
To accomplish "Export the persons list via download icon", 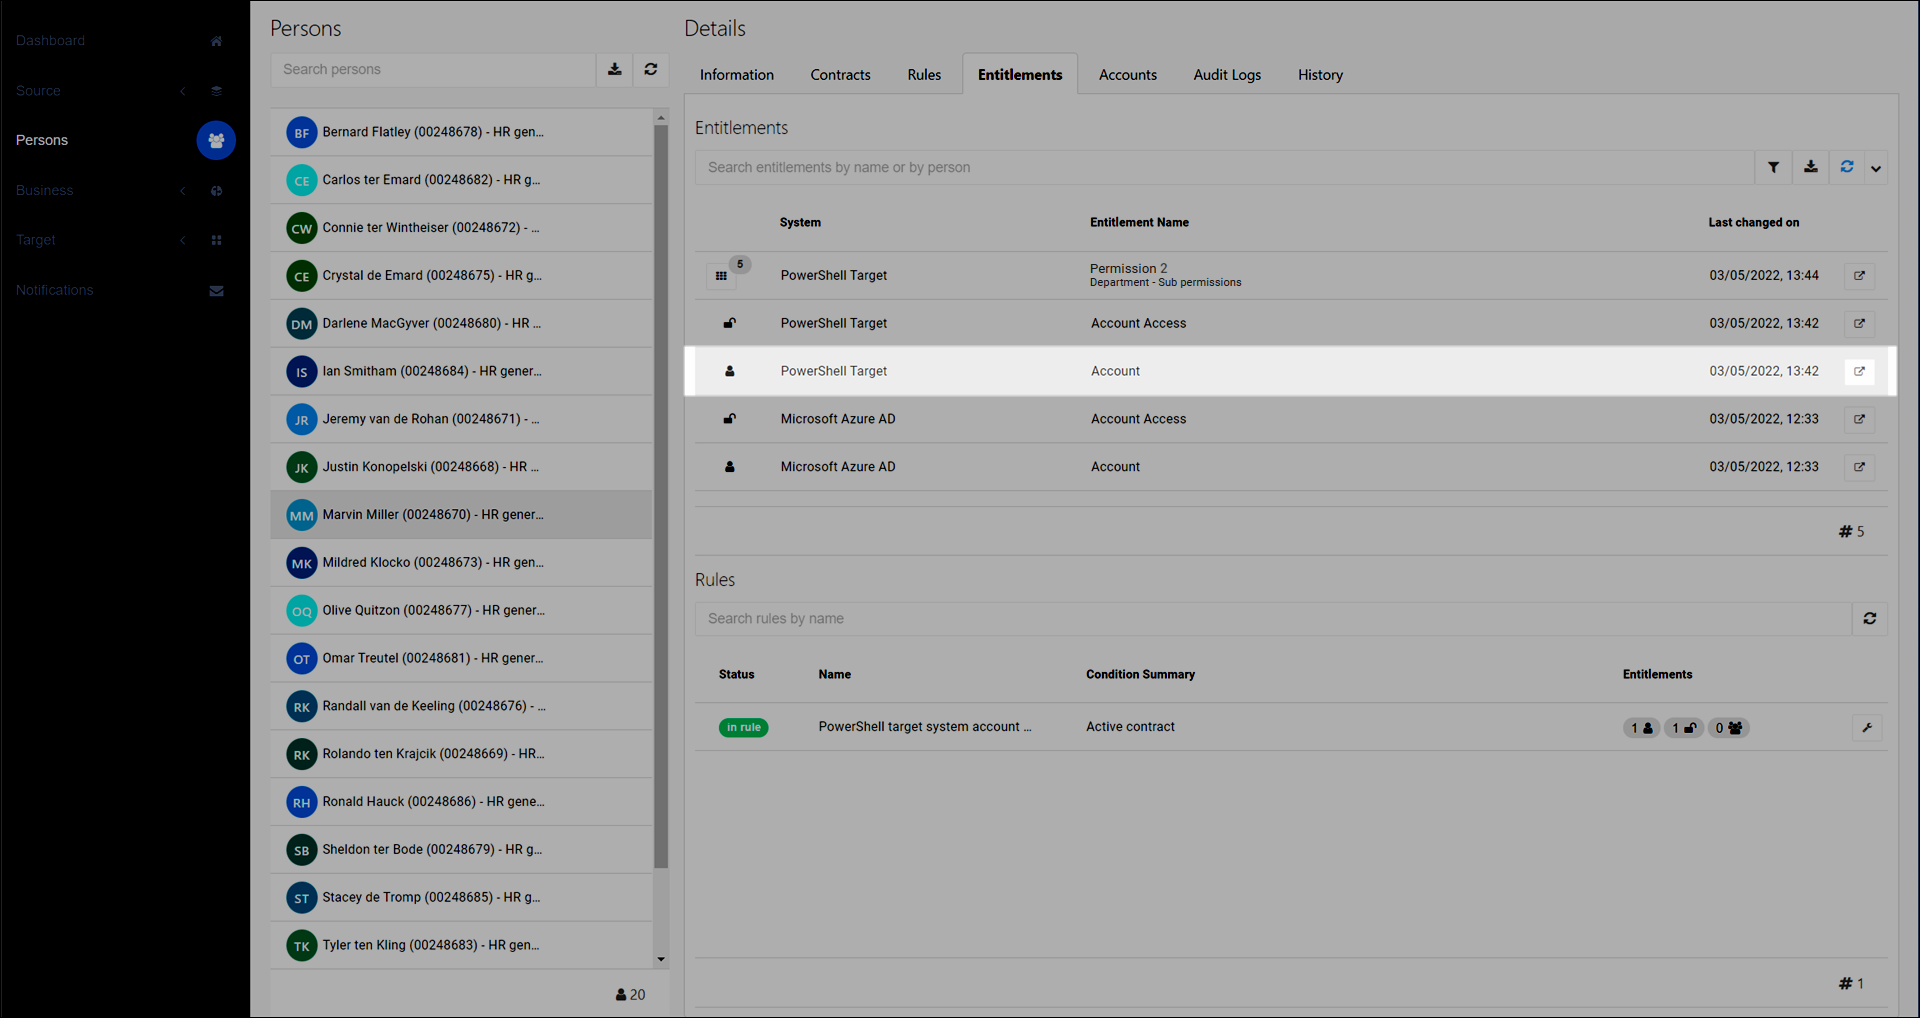I will 614,70.
